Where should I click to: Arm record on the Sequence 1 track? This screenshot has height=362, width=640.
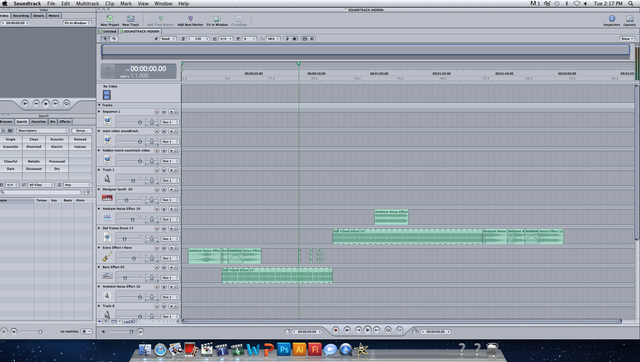pos(157,112)
